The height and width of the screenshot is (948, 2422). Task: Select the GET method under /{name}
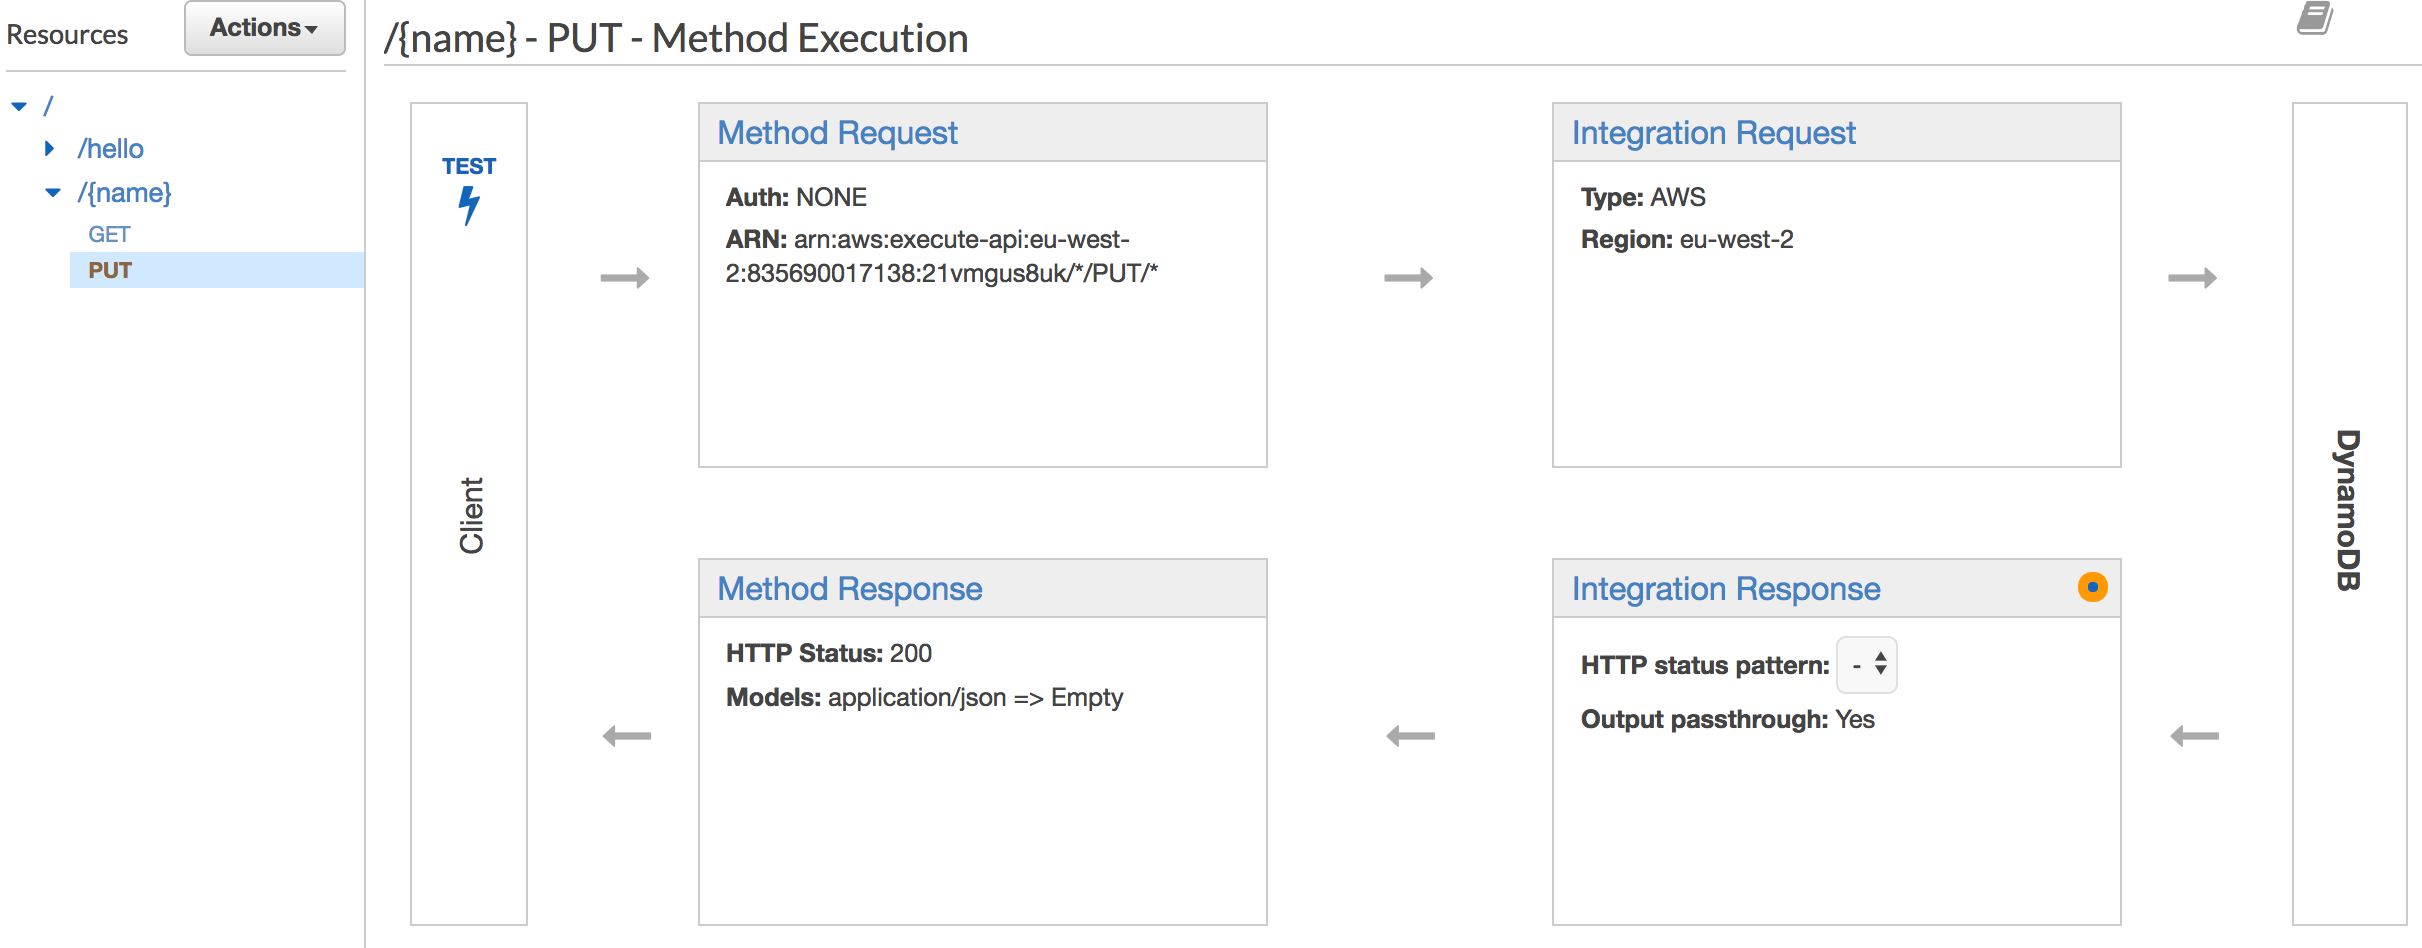(x=109, y=234)
